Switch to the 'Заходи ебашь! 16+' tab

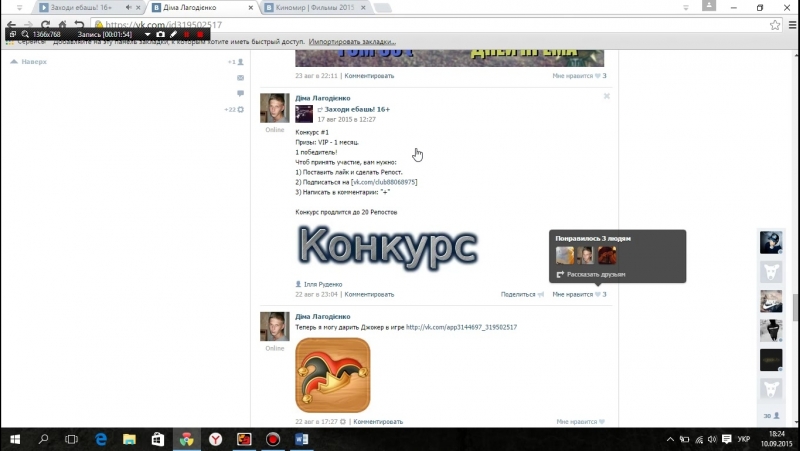(x=81, y=8)
